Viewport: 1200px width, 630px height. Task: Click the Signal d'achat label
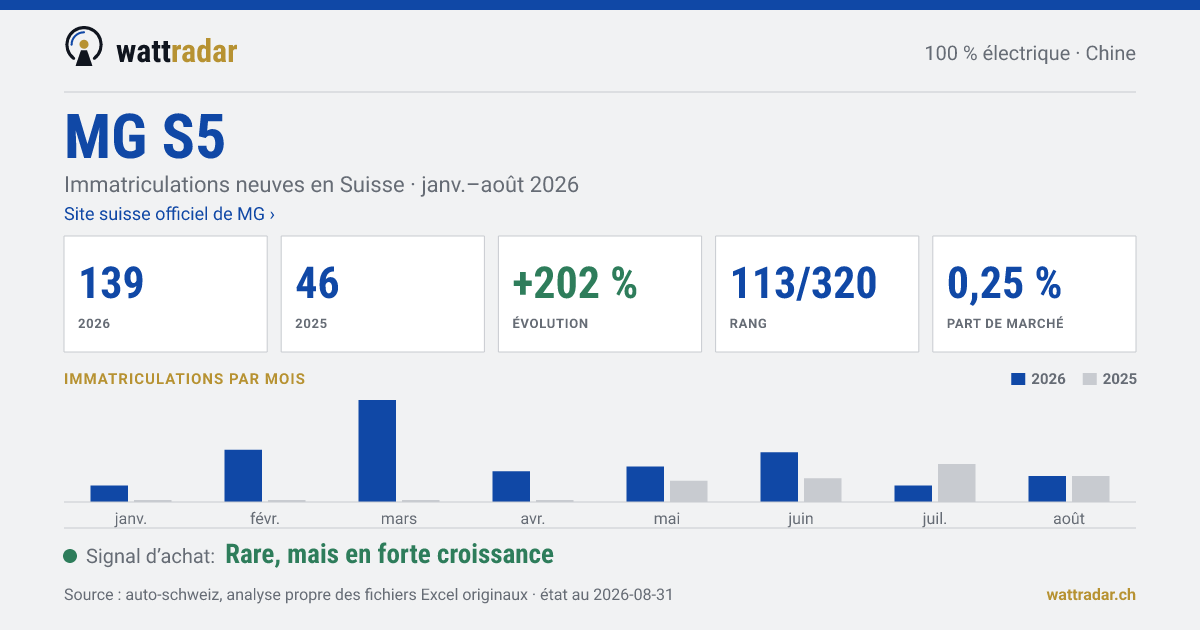pyautogui.click(x=151, y=556)
